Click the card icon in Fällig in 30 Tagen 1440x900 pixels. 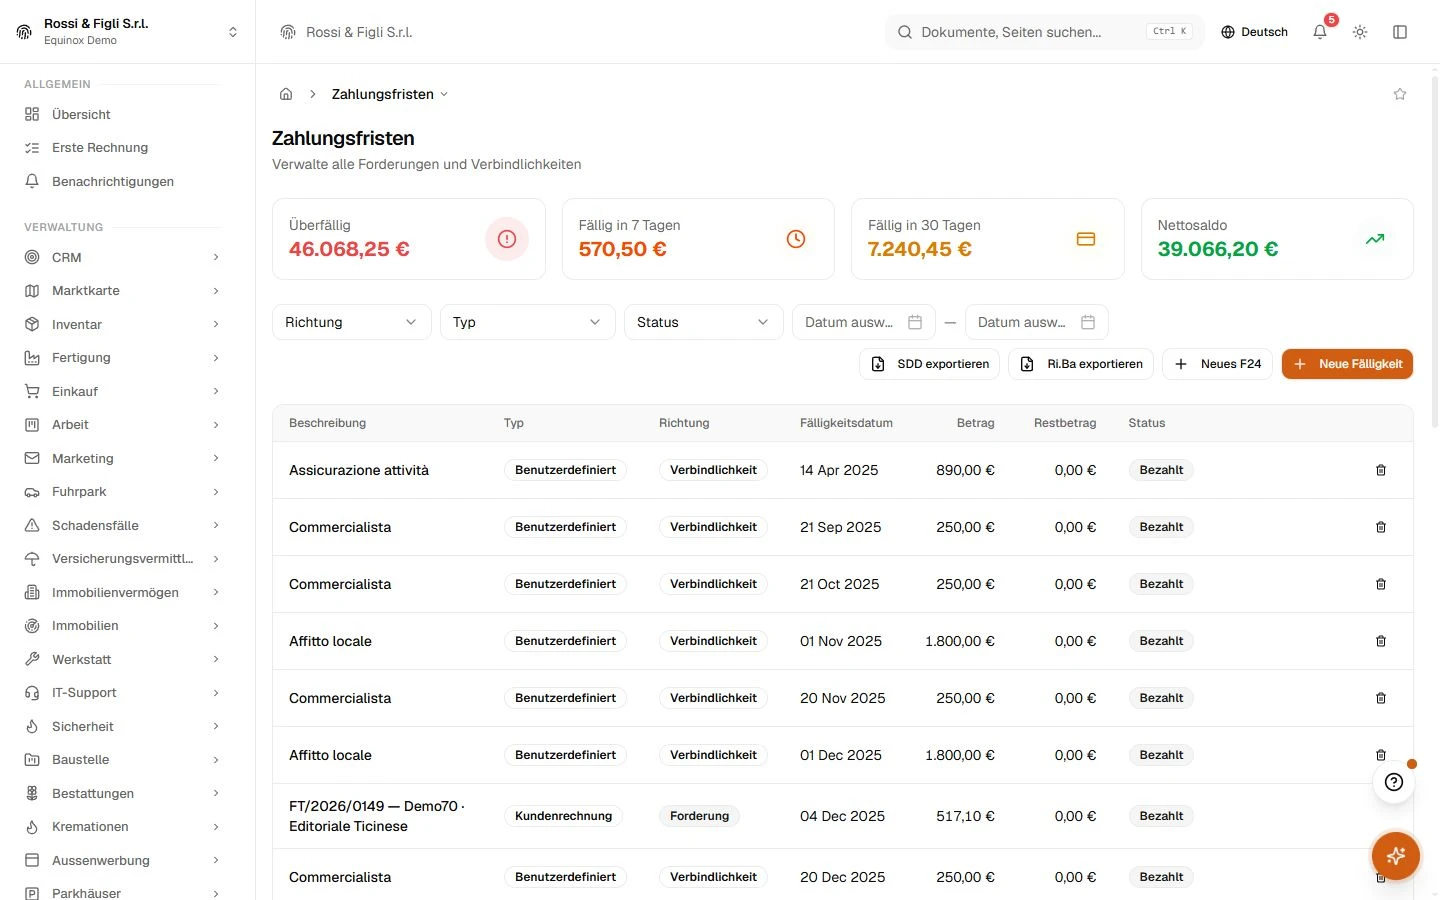(1086, 239)
